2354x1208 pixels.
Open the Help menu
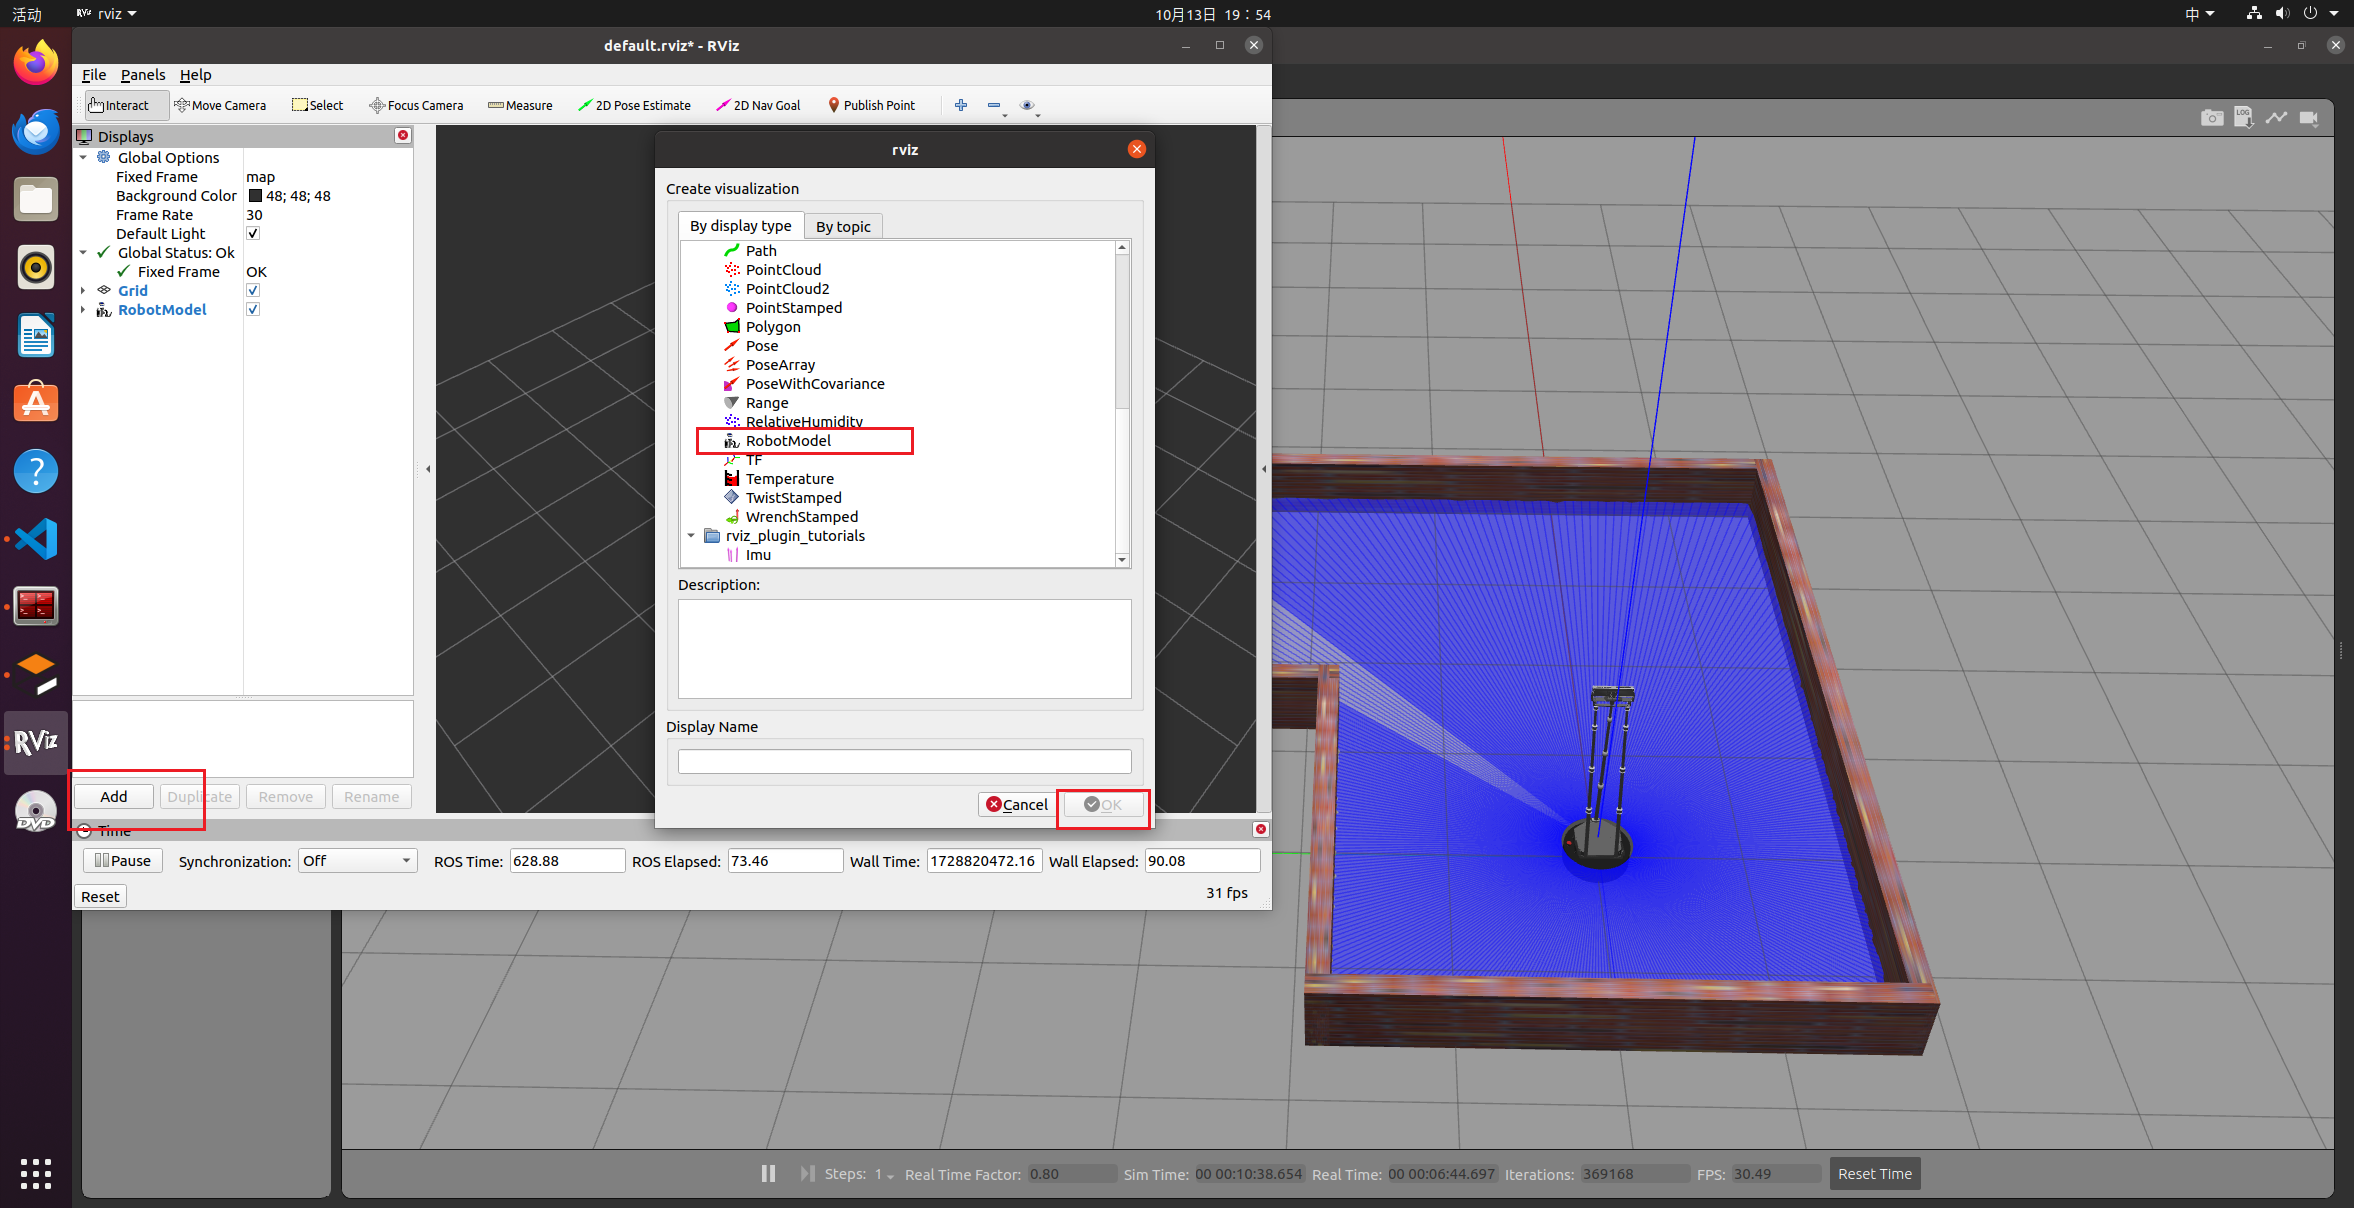[195, 75]
